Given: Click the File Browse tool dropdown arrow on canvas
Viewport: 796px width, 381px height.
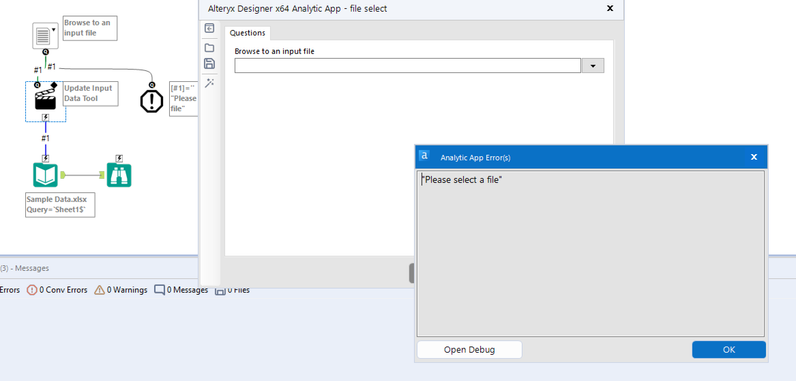Looking at the screenshot, I should [x=53, y=29].
